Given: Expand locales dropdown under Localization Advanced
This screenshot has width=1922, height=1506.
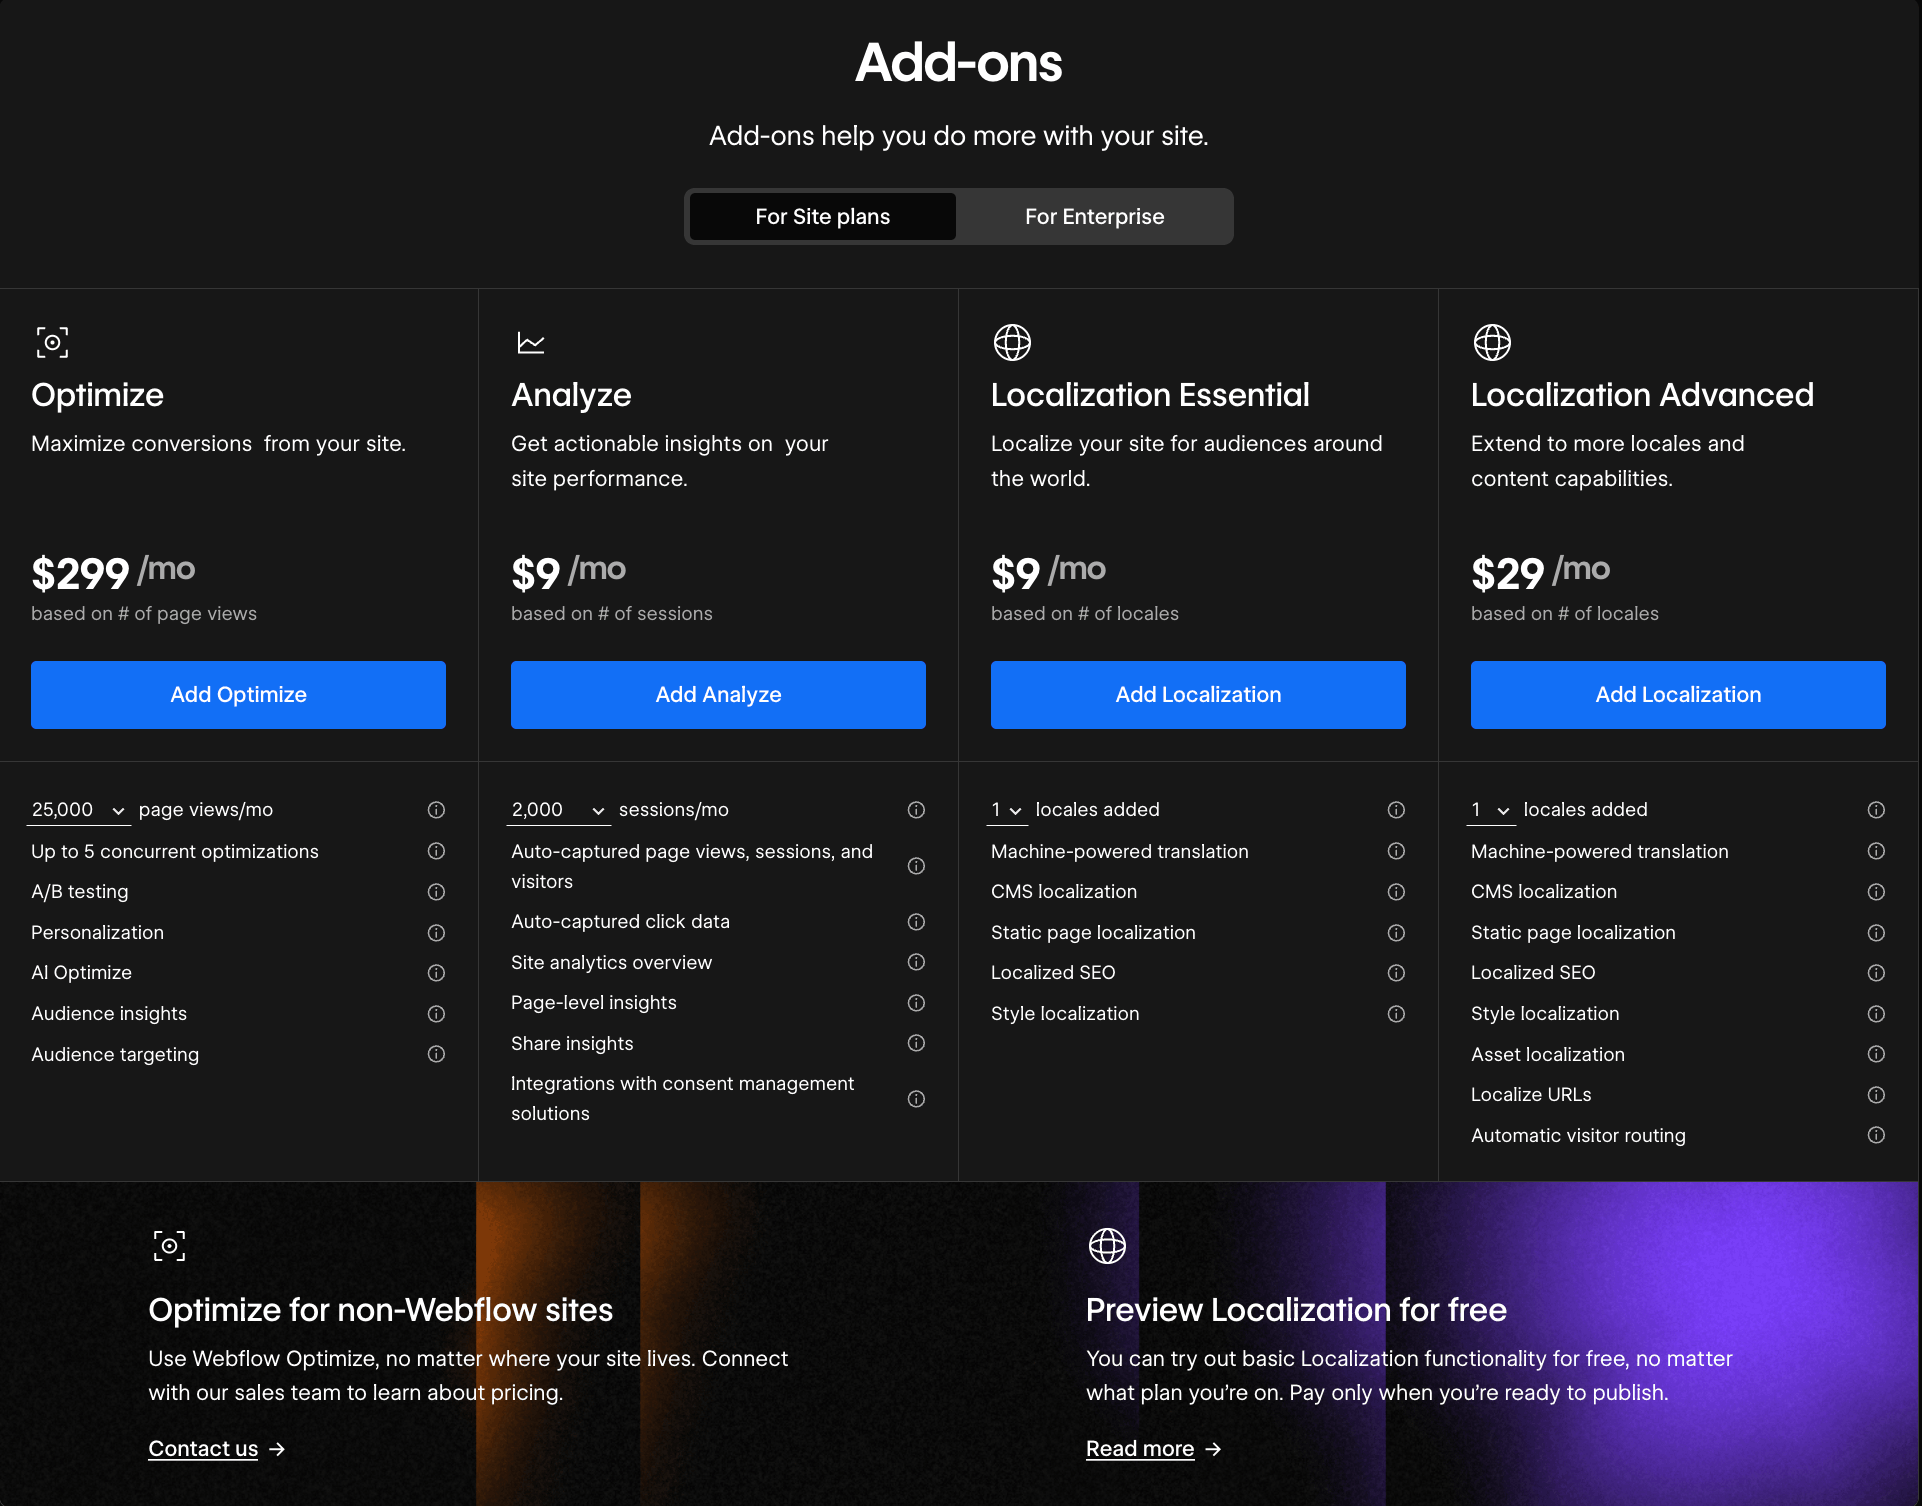Looking at the screenshot, I should [x=1490, y=810].
